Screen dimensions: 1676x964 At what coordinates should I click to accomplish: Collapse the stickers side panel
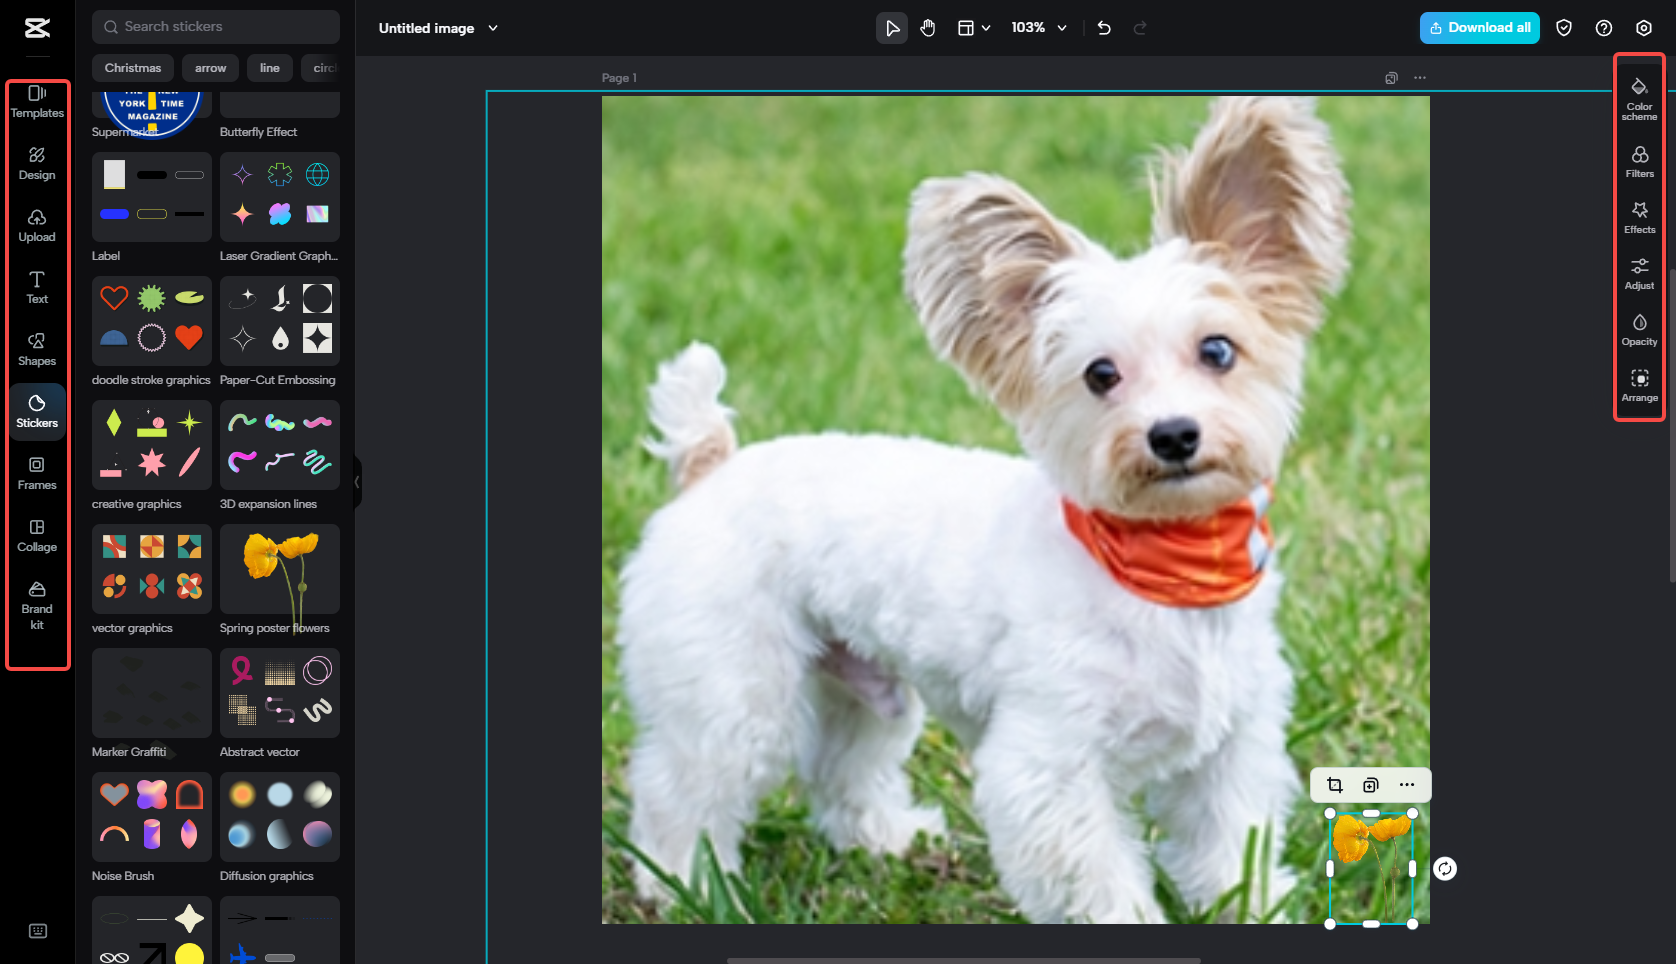coord(357,482)
